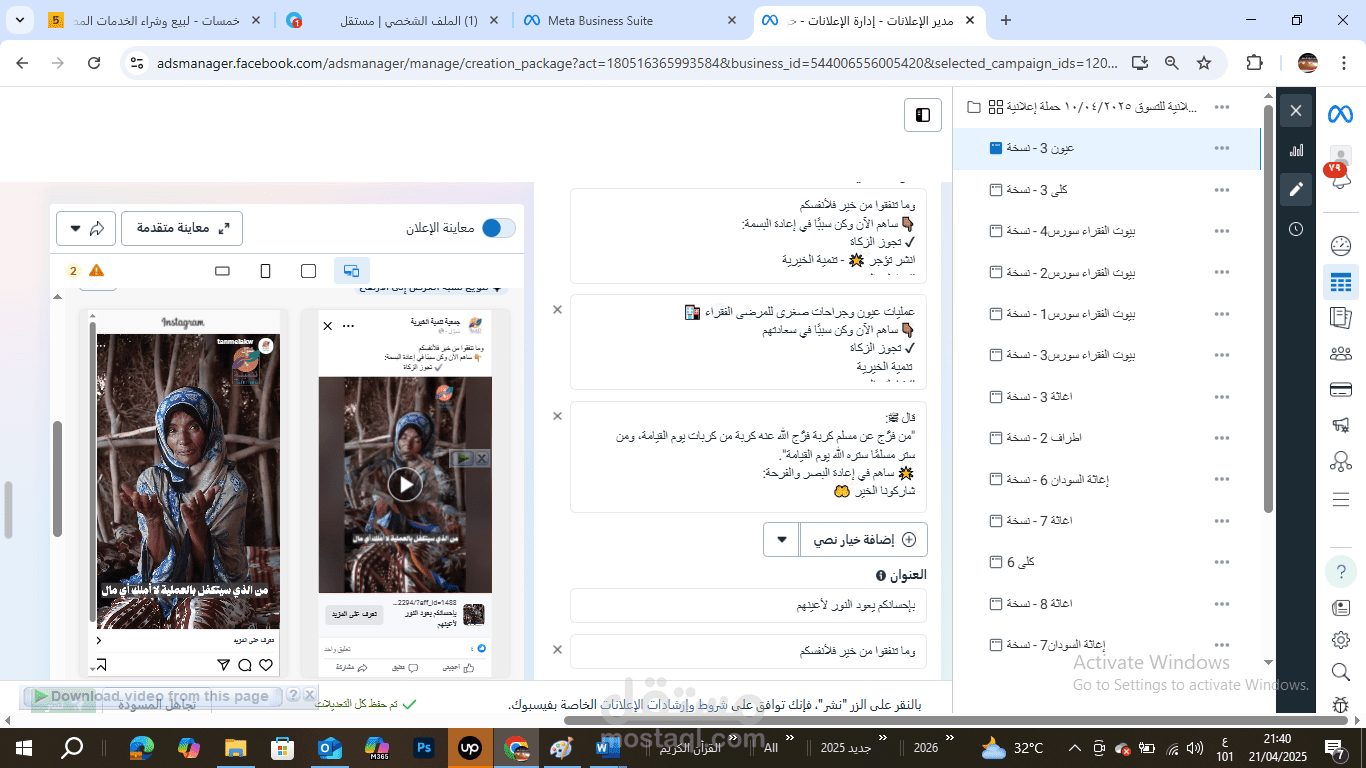Open the news updates icon in sidebar

click(1341, 607)
